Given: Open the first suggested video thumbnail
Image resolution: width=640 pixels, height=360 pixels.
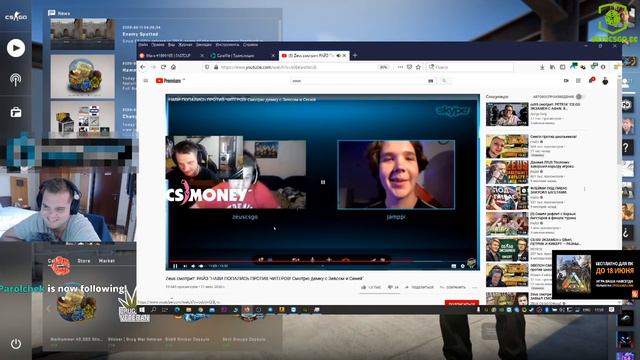Looking at the screenshot, I should pos(507,114).
